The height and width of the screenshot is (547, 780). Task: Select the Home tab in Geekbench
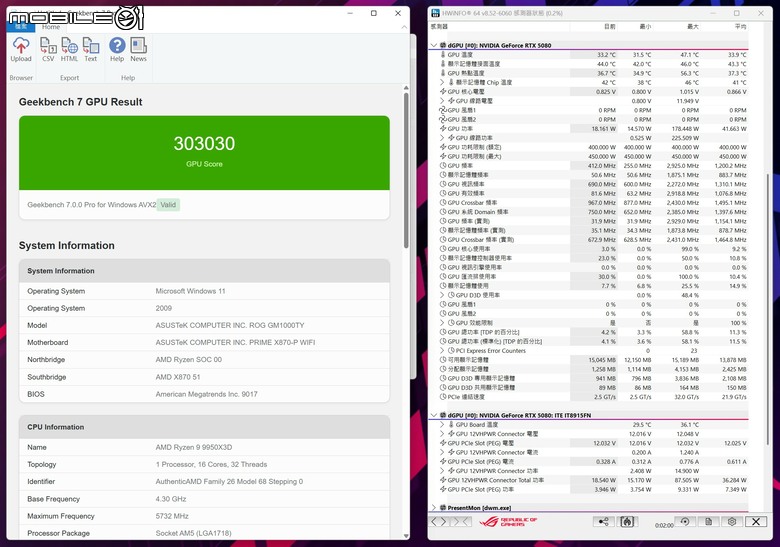tap(51, 27)
